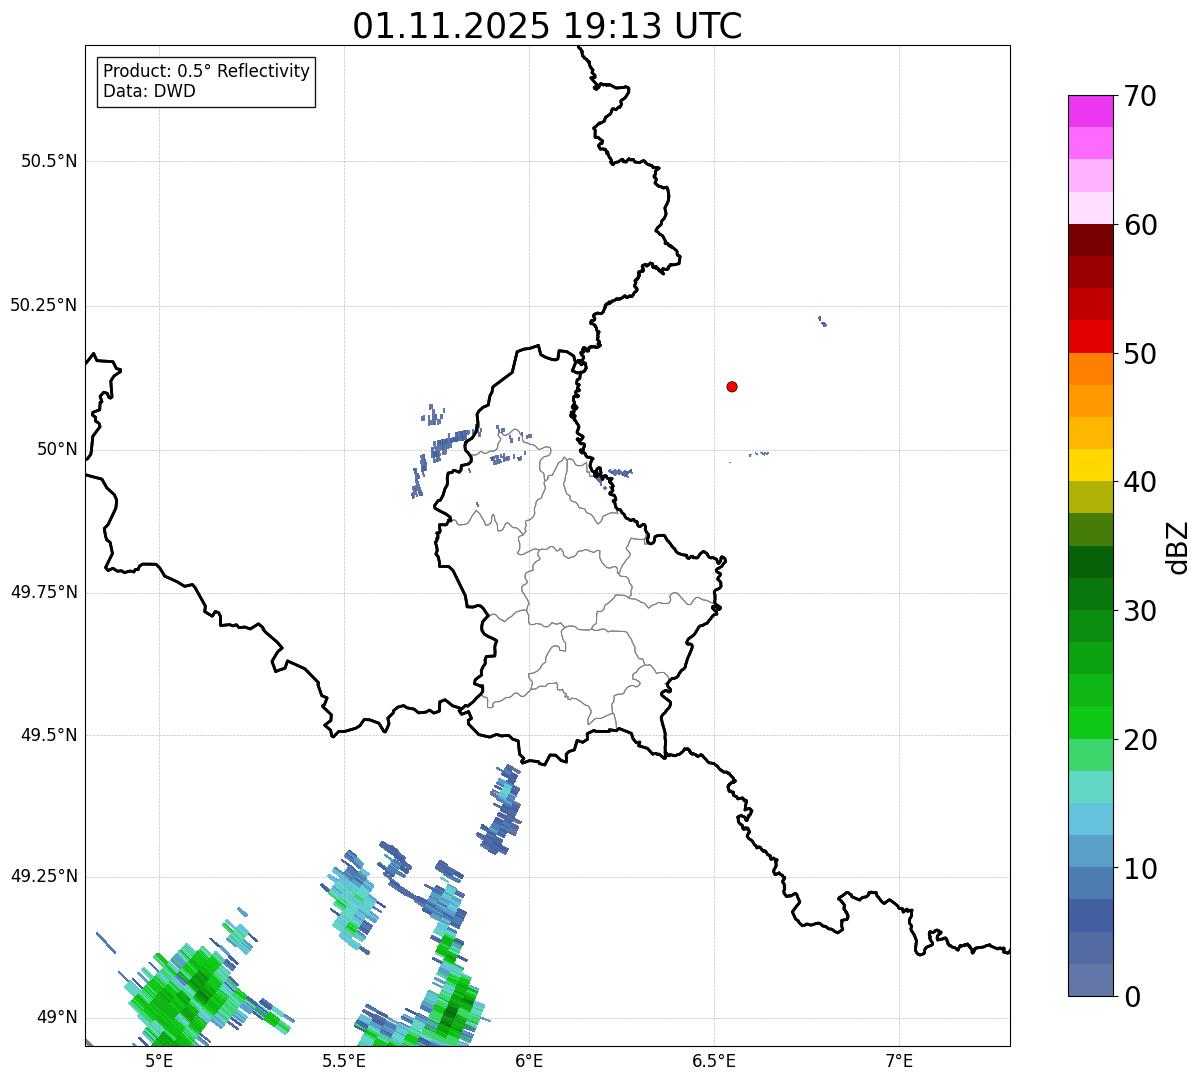Click the yellow colorbar segment above 40
This screenshot has width=1202, height=1081.
[1090, 465]
